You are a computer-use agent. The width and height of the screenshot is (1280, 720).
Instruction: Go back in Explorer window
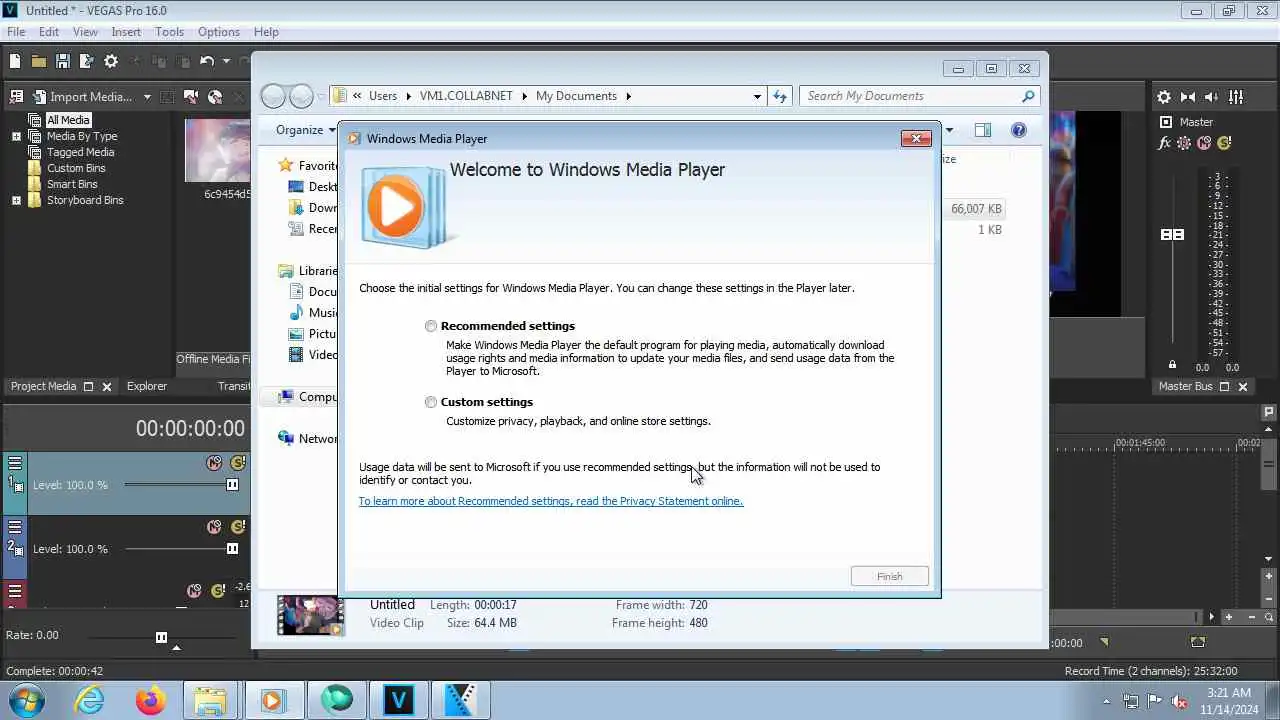click(x=273, y=96)
